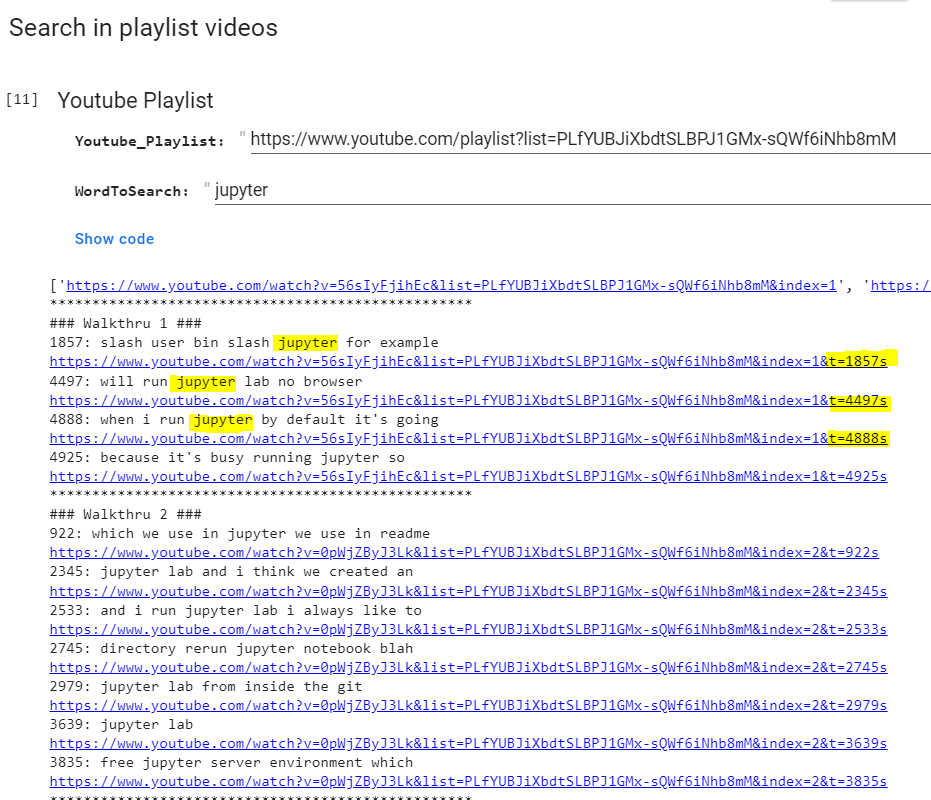
Task: Open the last link ending t=3835s
Action: (x=468, y=781)
